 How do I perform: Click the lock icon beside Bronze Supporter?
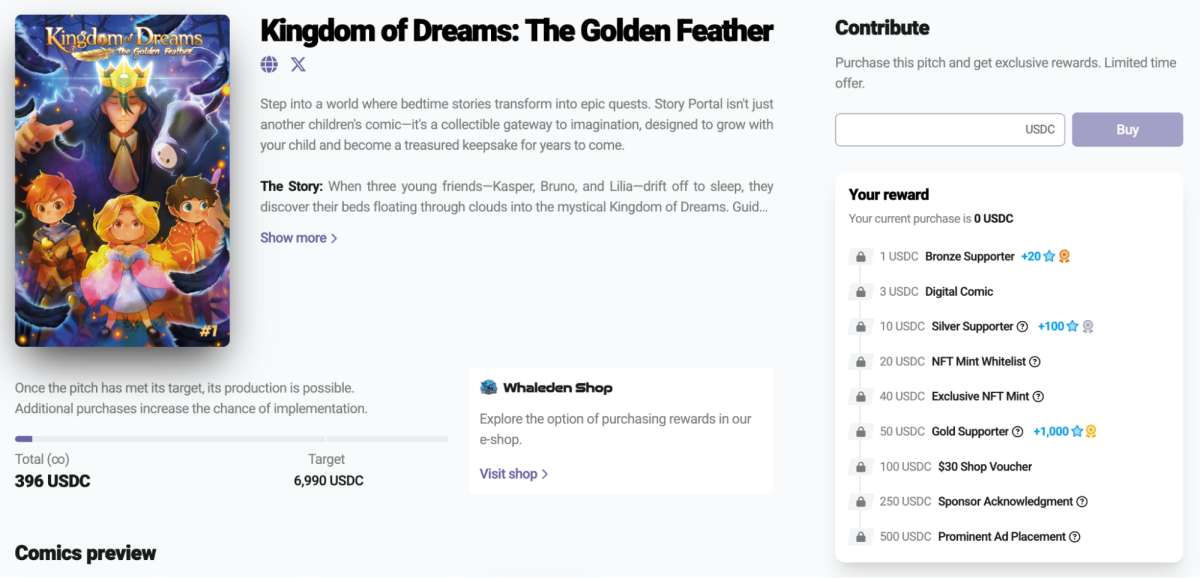point(860,257)
